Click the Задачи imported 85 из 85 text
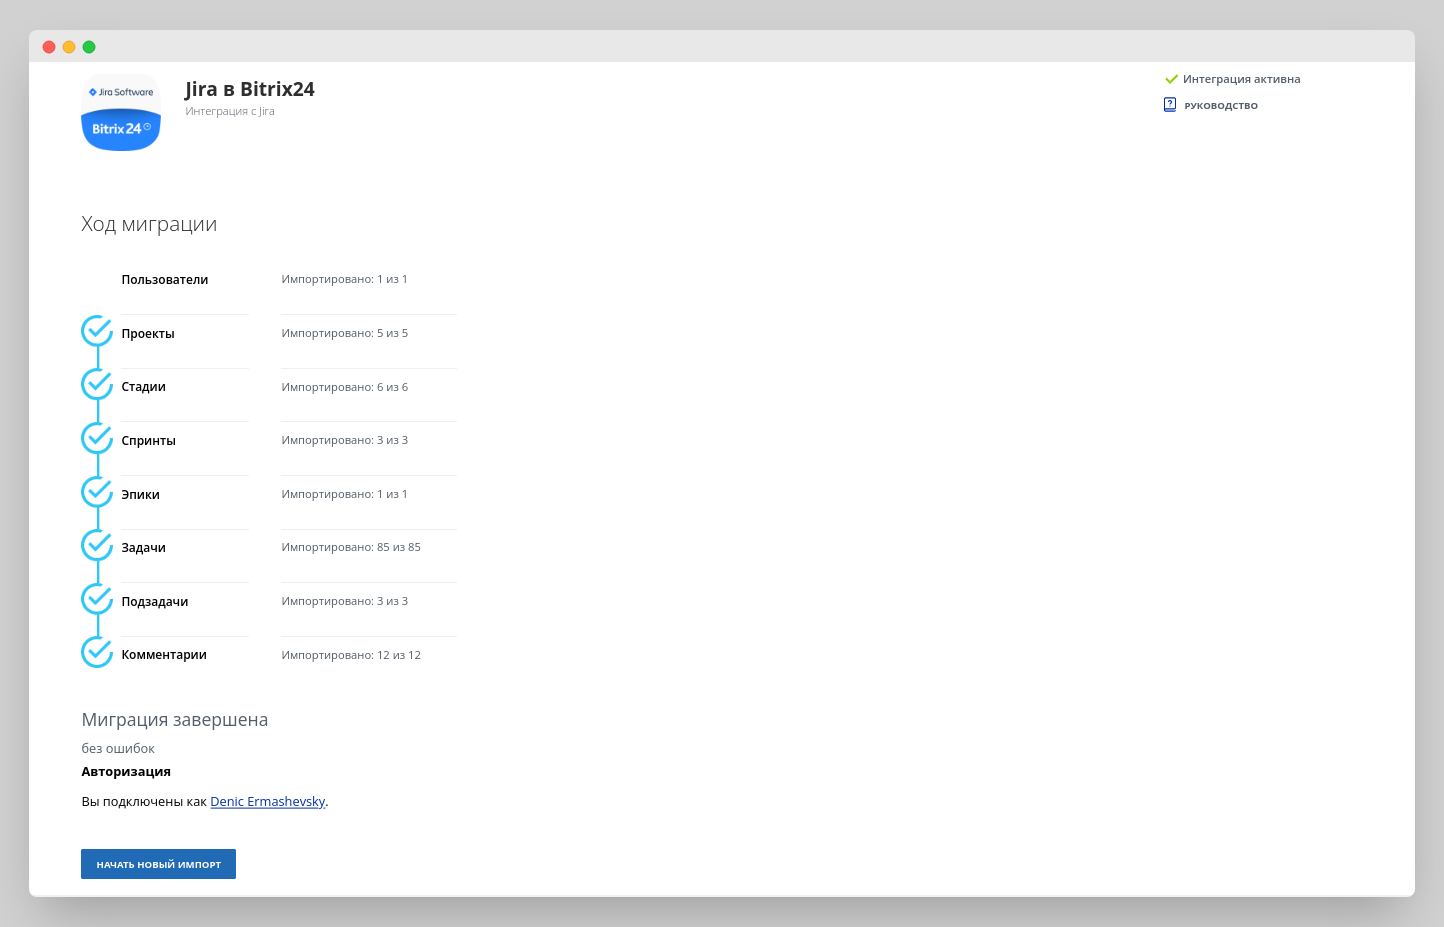Image resolution: width=1444 pixels, height=927 pixels. 351,548
